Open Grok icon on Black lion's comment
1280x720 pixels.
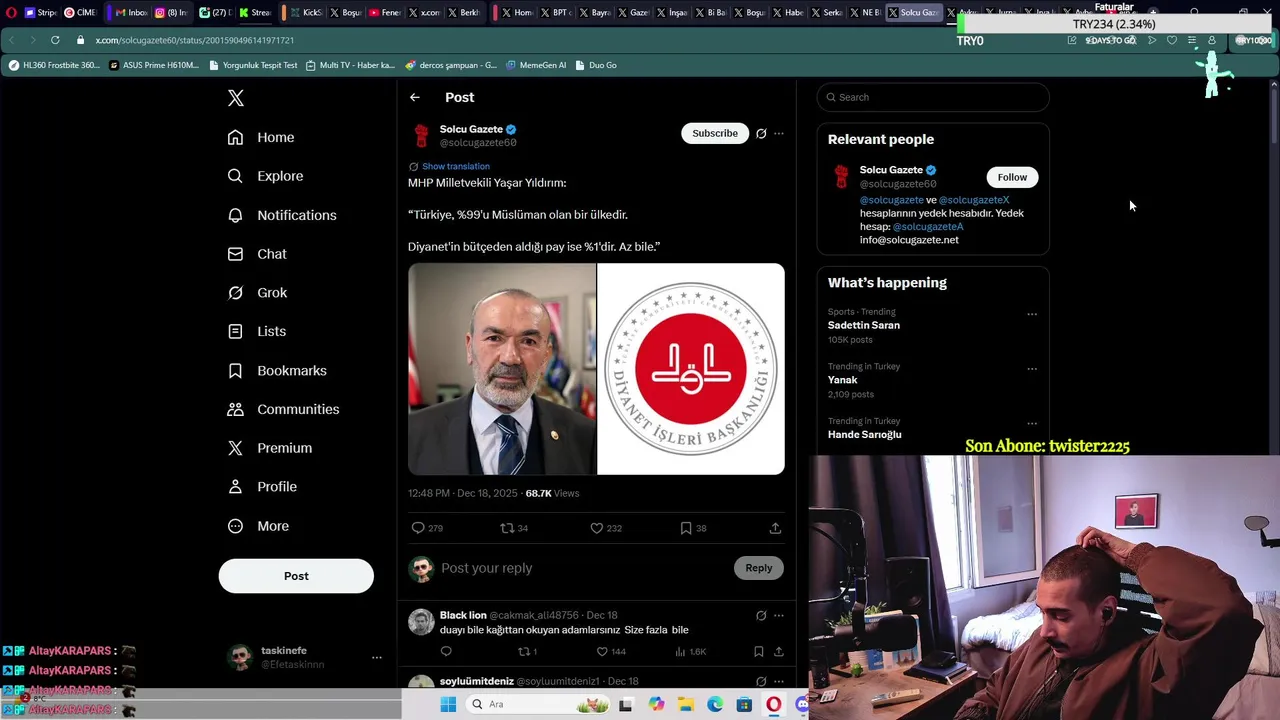pos(761,616)
